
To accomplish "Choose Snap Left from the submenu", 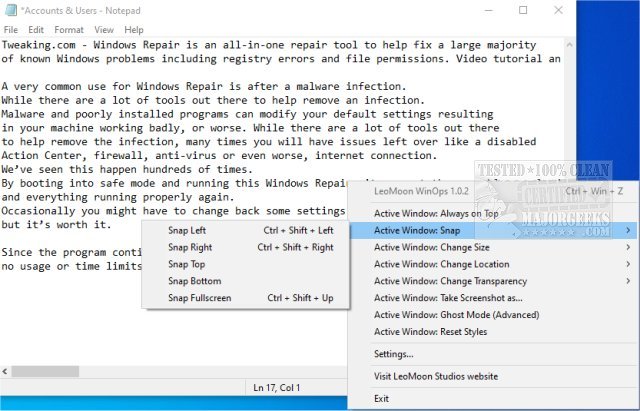I will coord(187,230).
